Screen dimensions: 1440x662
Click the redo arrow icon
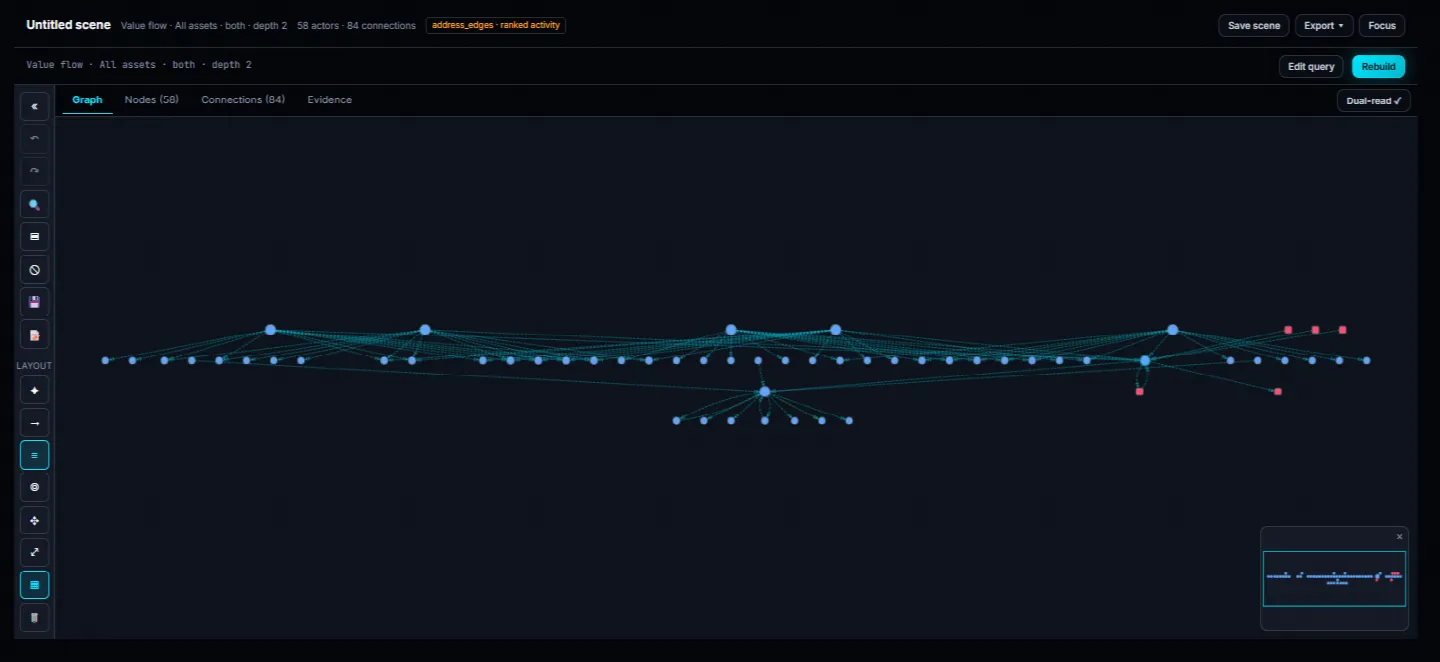[34, 171]
